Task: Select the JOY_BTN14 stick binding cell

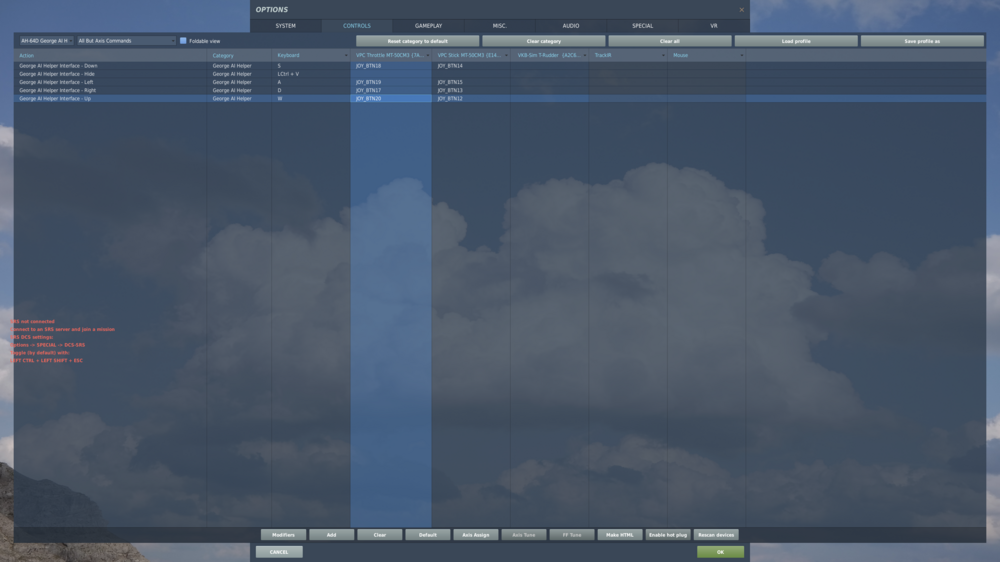Action: click(x=471, y=66)
